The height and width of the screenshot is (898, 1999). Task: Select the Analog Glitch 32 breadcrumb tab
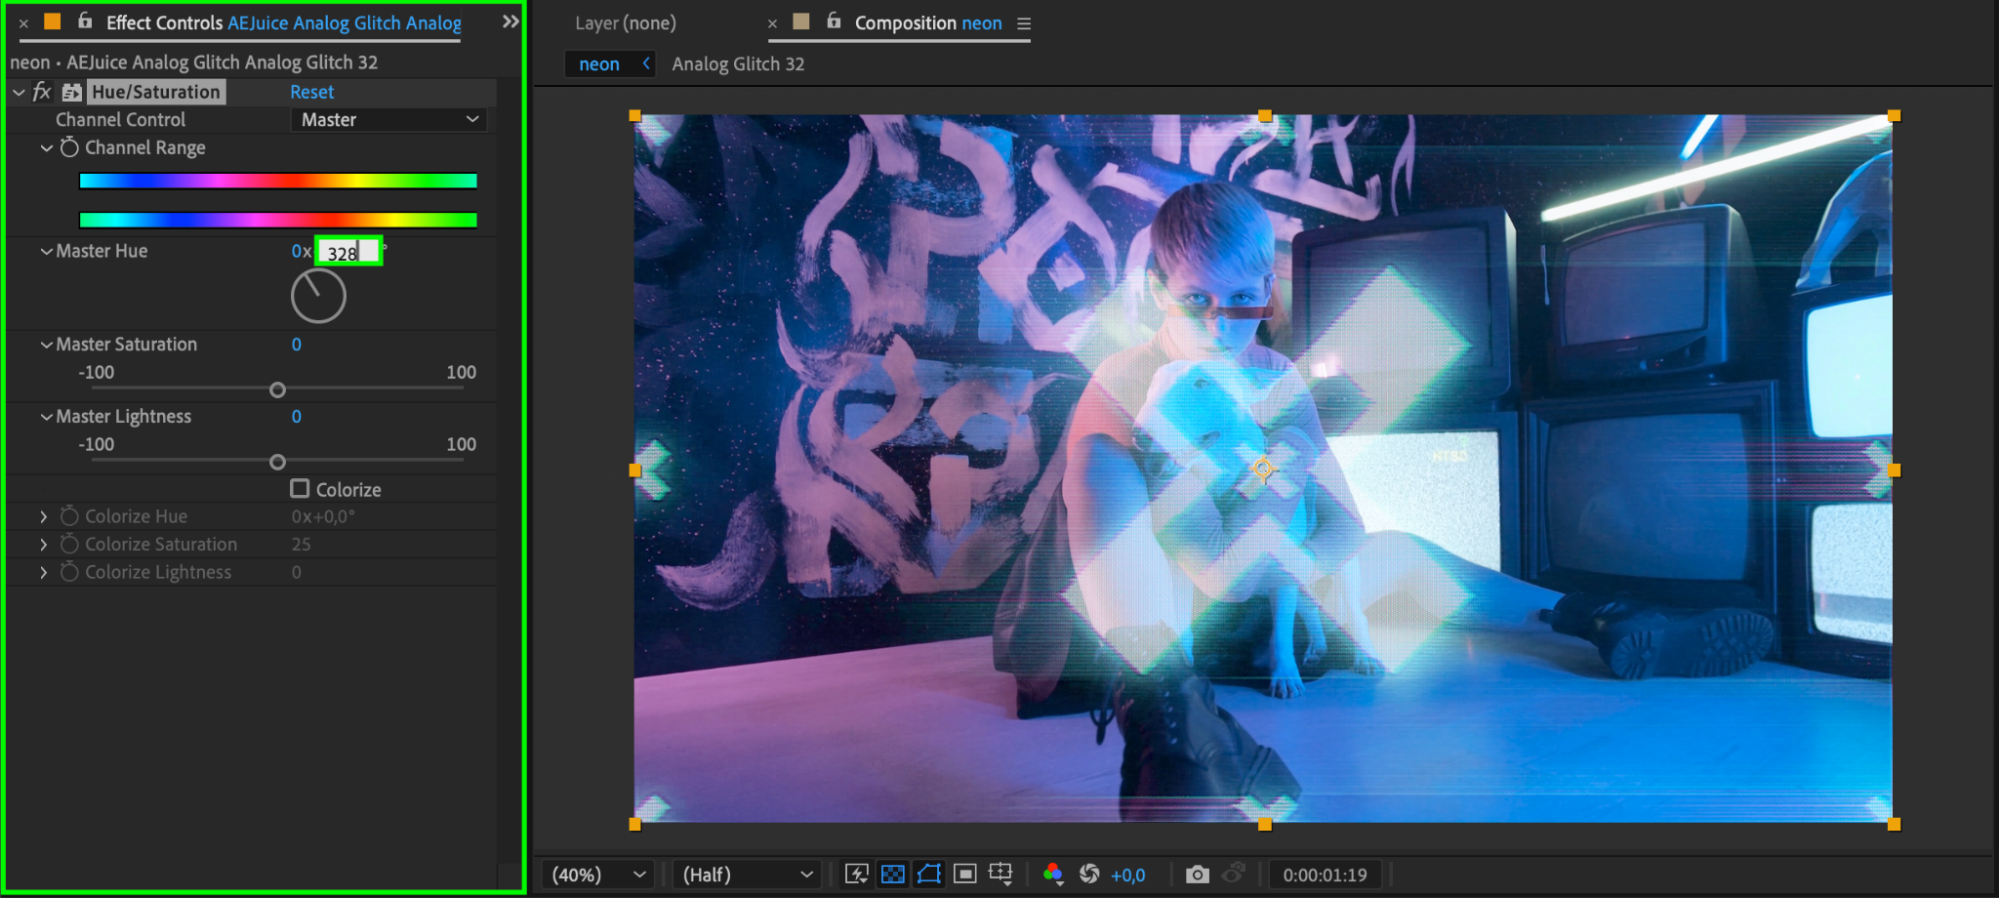coord(738,64)
